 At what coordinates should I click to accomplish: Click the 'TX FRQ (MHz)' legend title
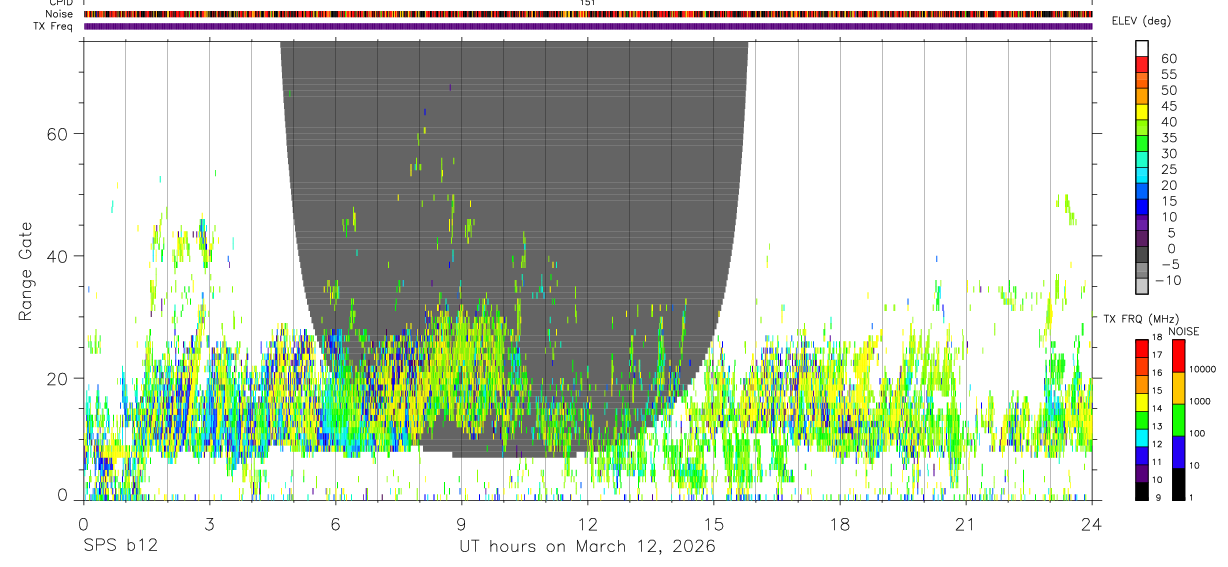pos(1139,319)
